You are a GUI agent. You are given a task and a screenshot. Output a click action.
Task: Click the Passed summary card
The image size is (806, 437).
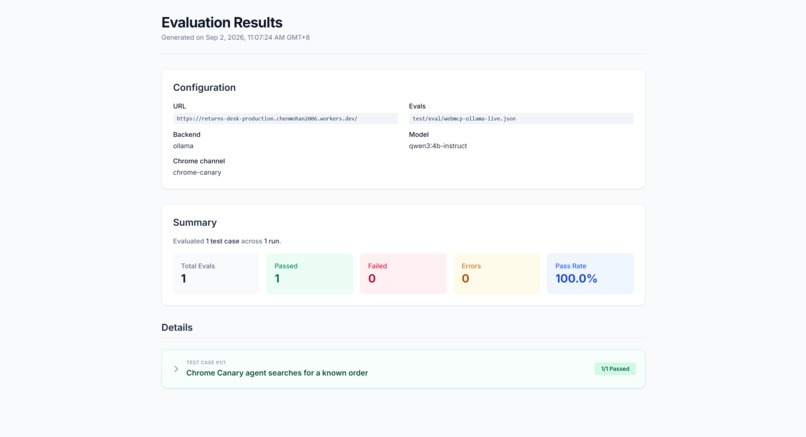pos(309,274)
